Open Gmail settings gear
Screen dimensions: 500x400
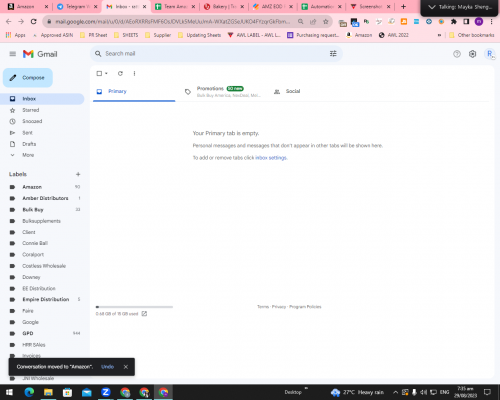[472, 54]
